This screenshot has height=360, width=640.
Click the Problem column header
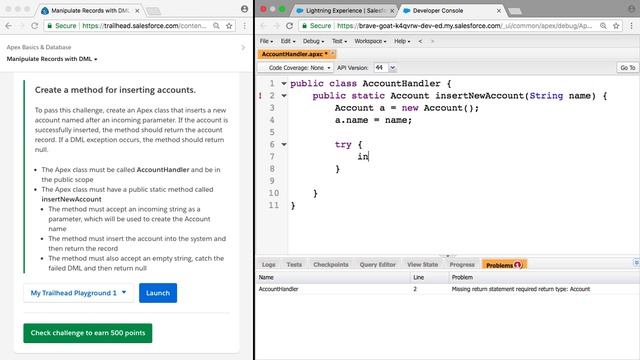click(x=544, y=277)
